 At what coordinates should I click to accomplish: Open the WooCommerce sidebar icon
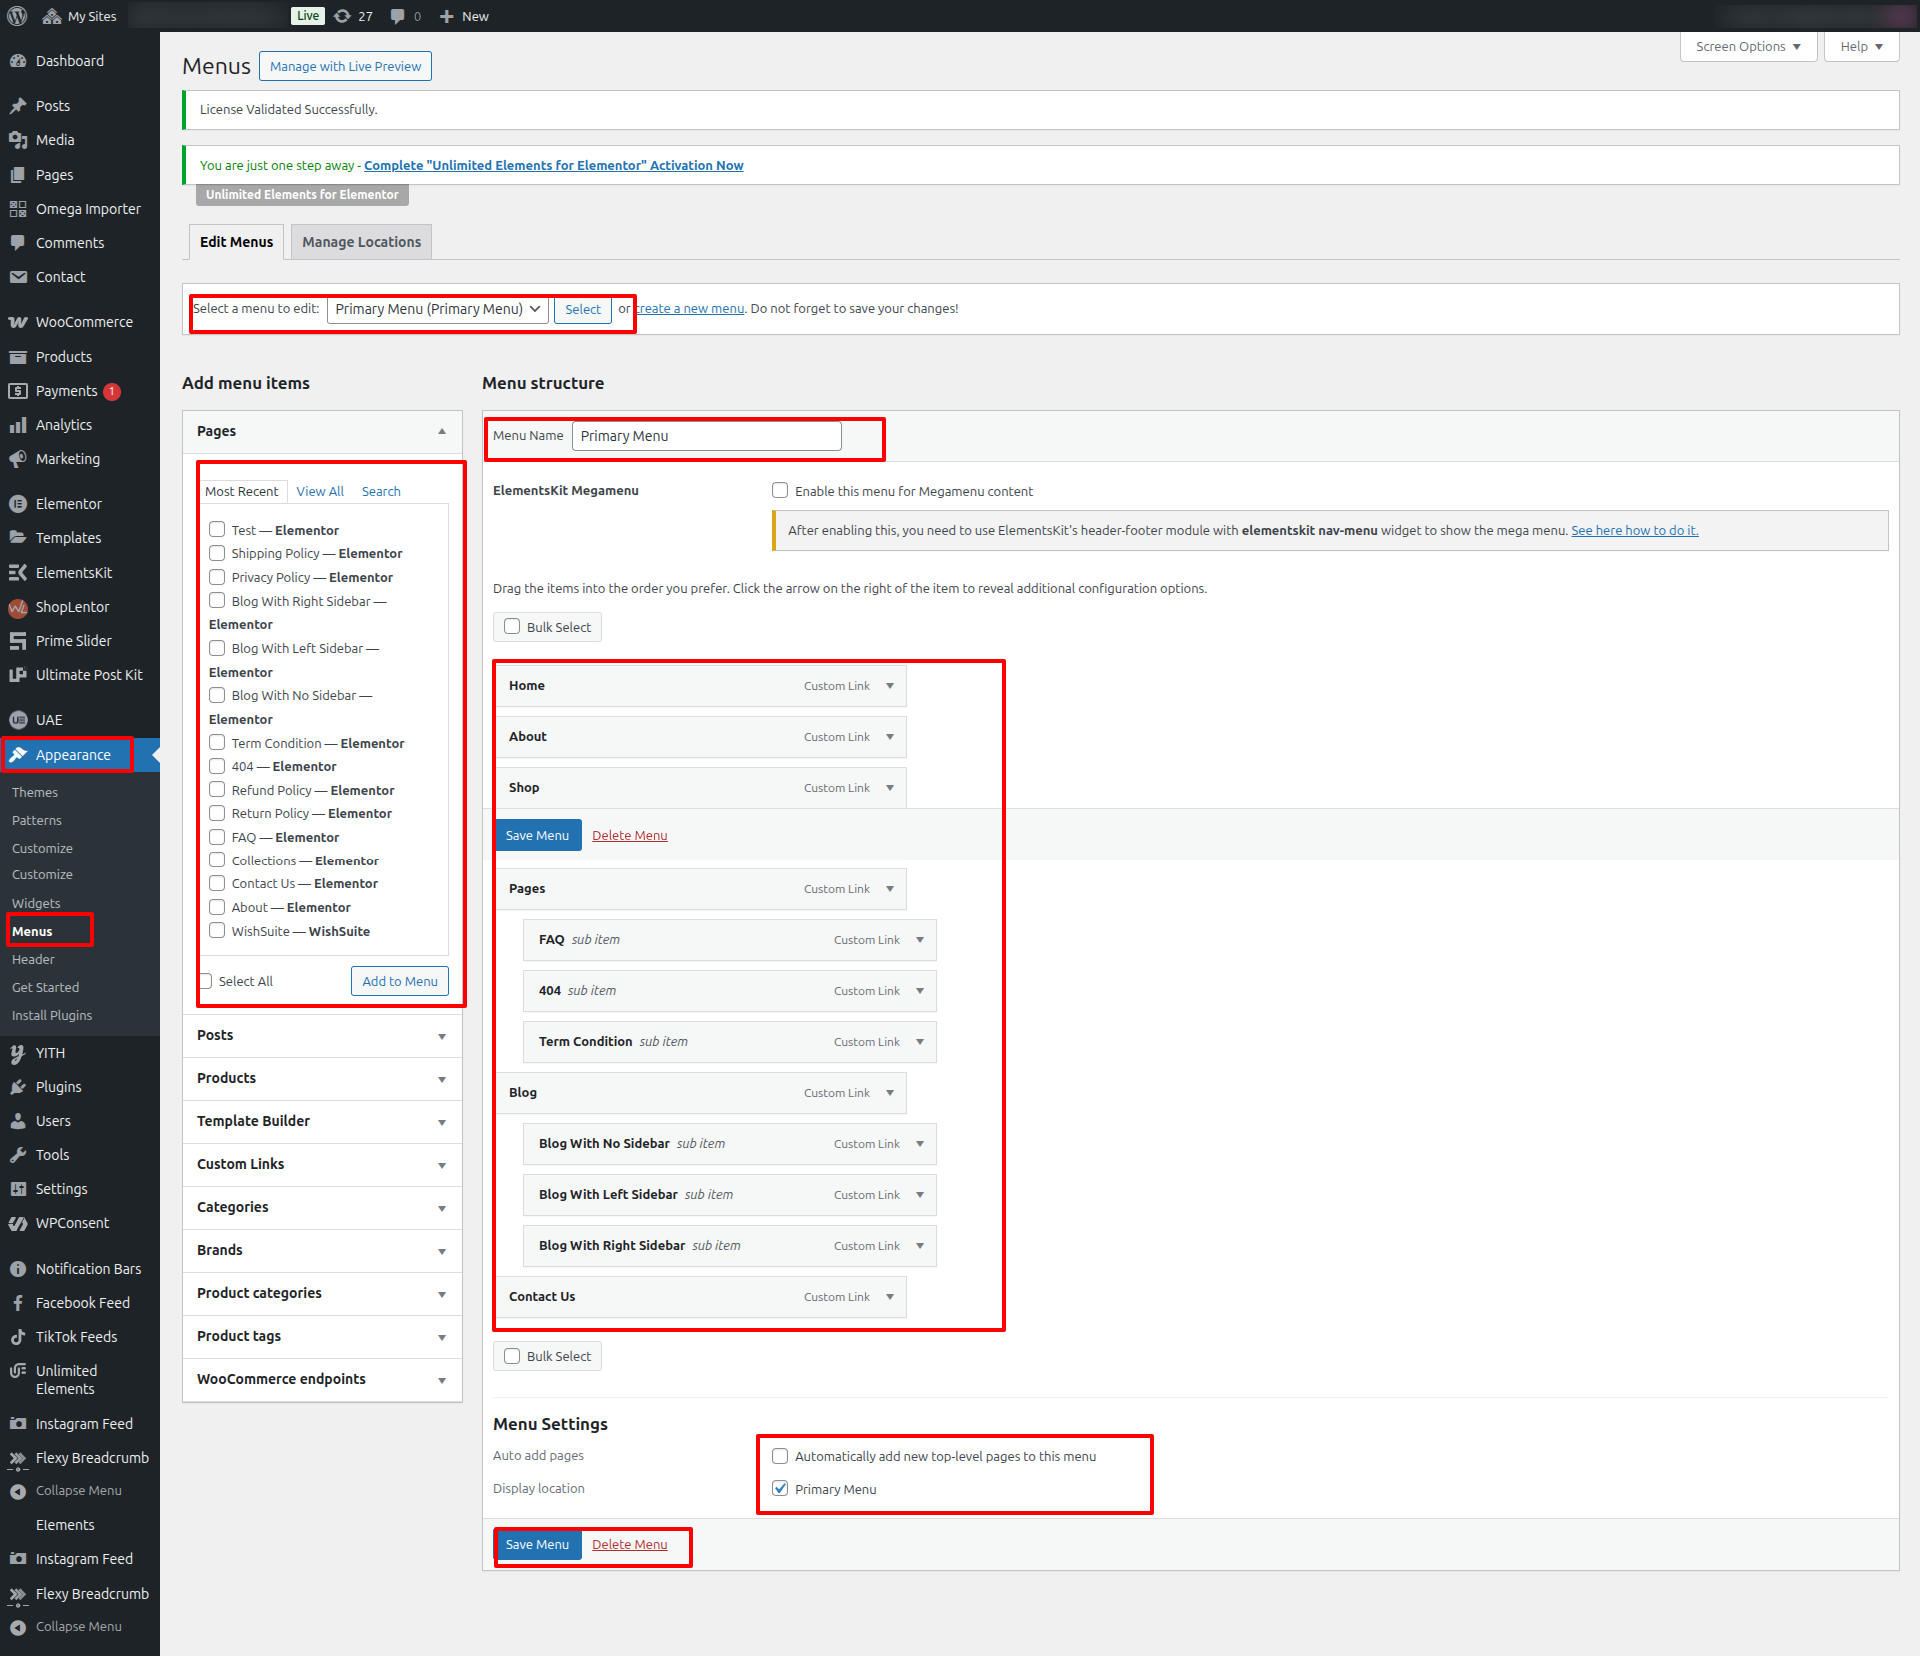(18, 322)
